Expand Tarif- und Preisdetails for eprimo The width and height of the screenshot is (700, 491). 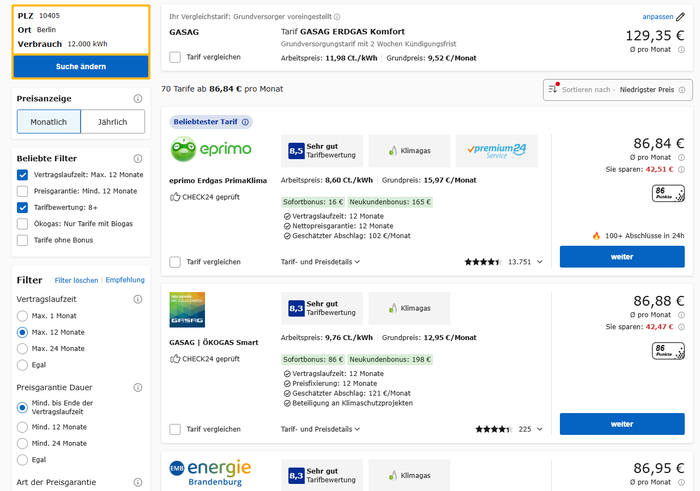coord(320,262)
